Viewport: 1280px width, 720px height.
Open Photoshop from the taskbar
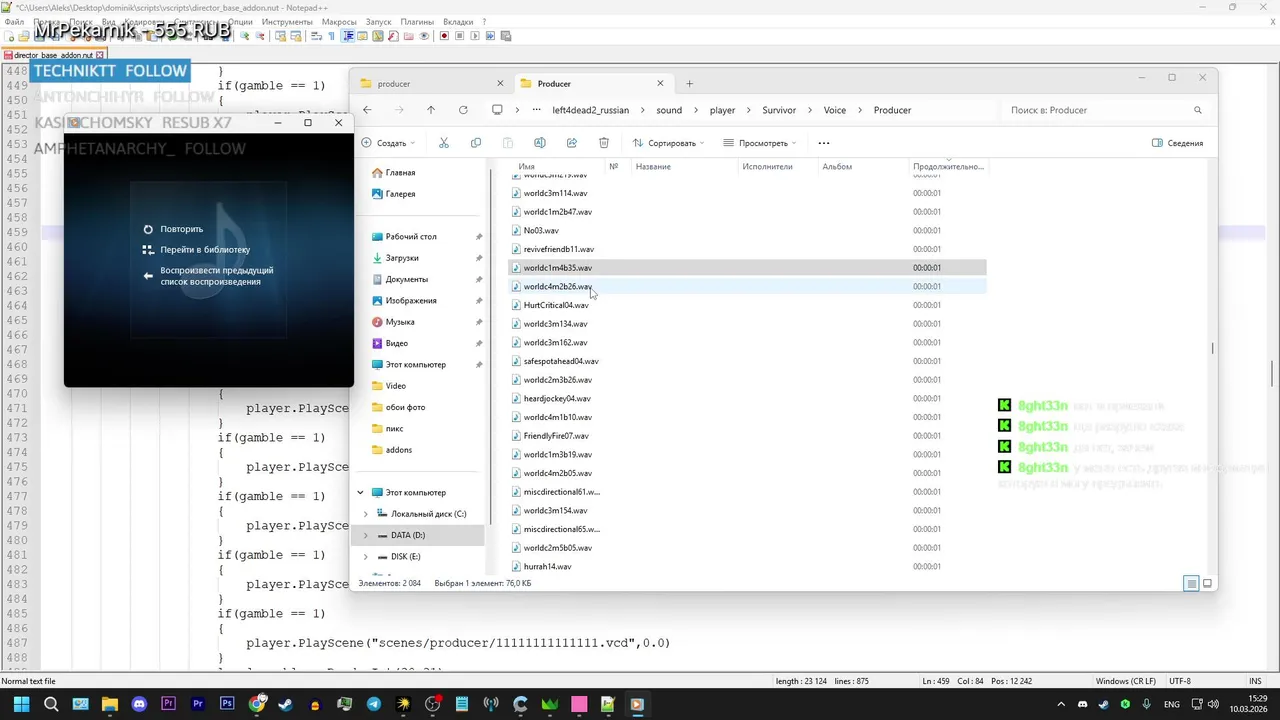[x=227, y=704]
